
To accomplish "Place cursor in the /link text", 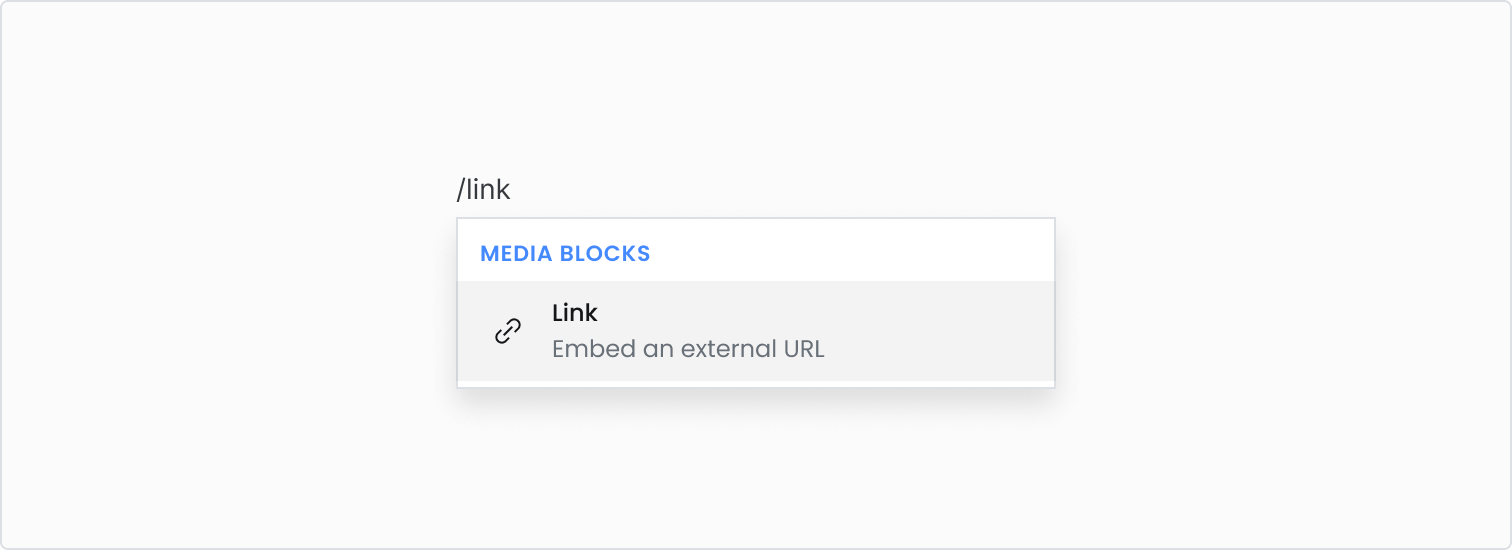I will [484, 189].
